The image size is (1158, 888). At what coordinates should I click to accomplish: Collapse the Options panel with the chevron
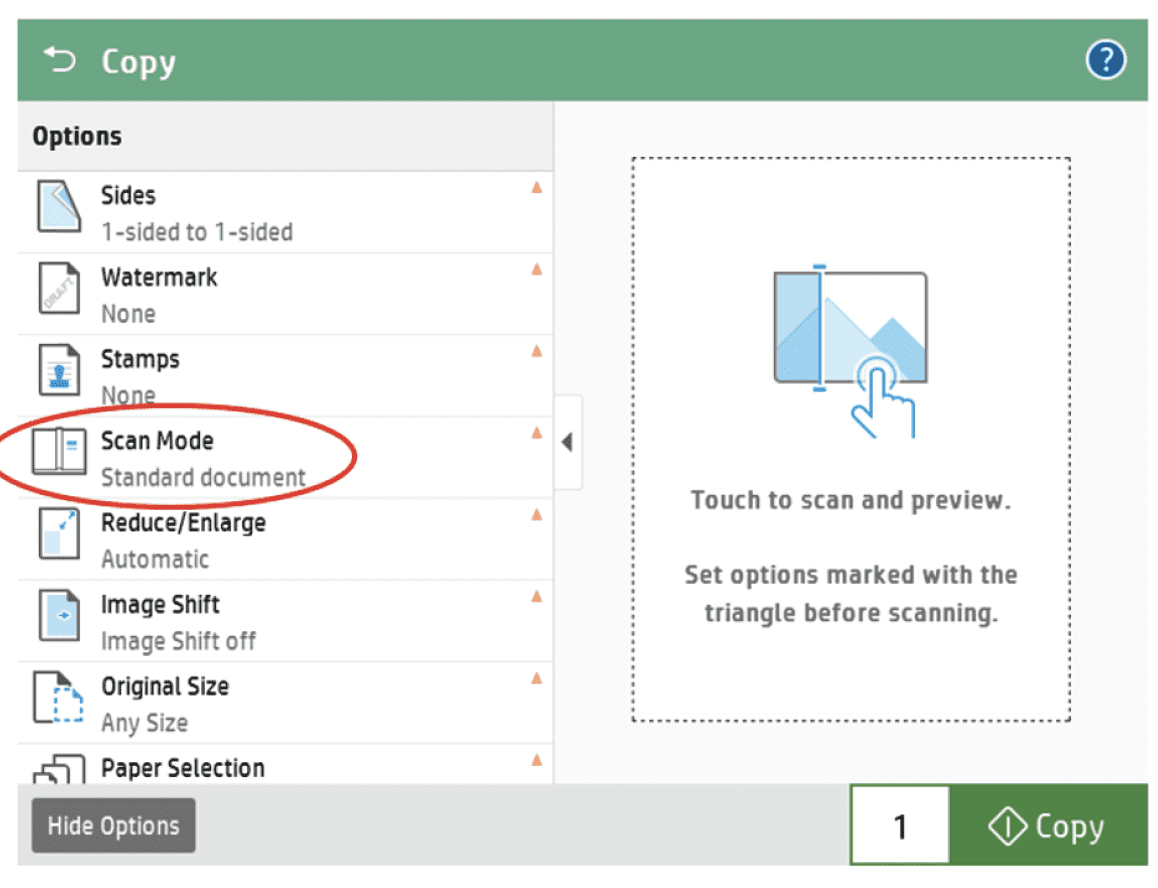566,442
